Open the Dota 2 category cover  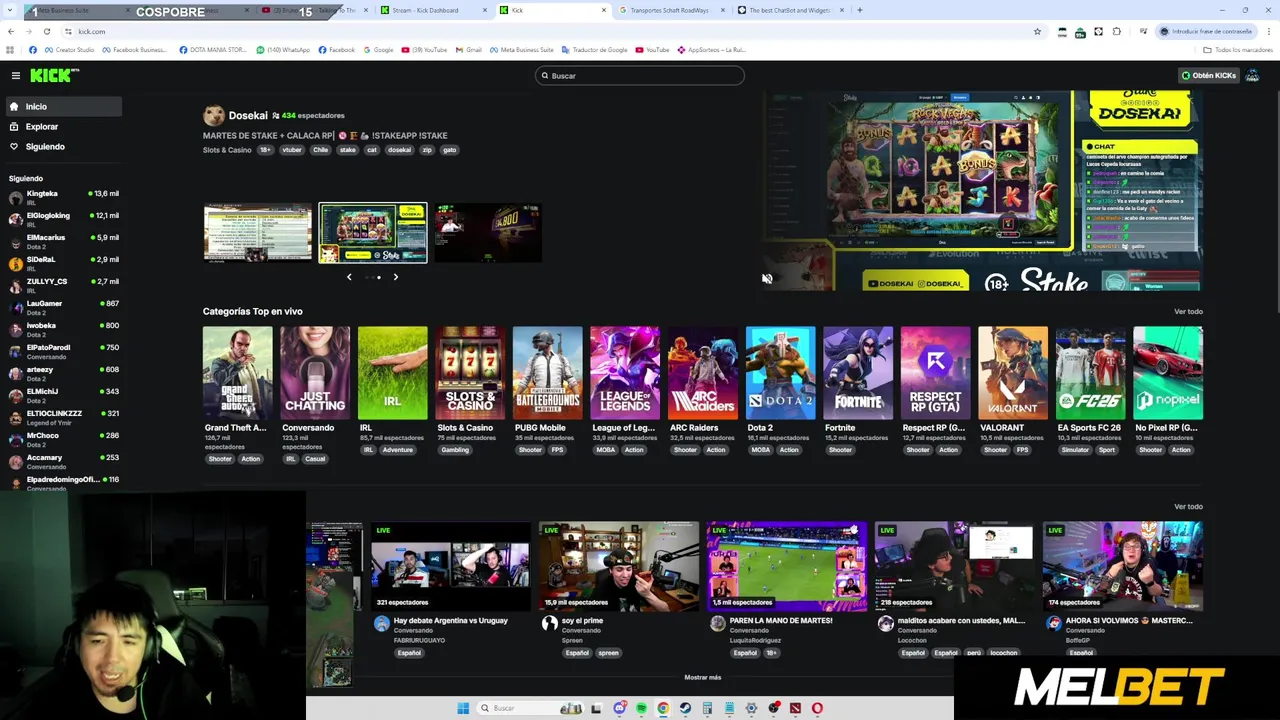(780, 373)
